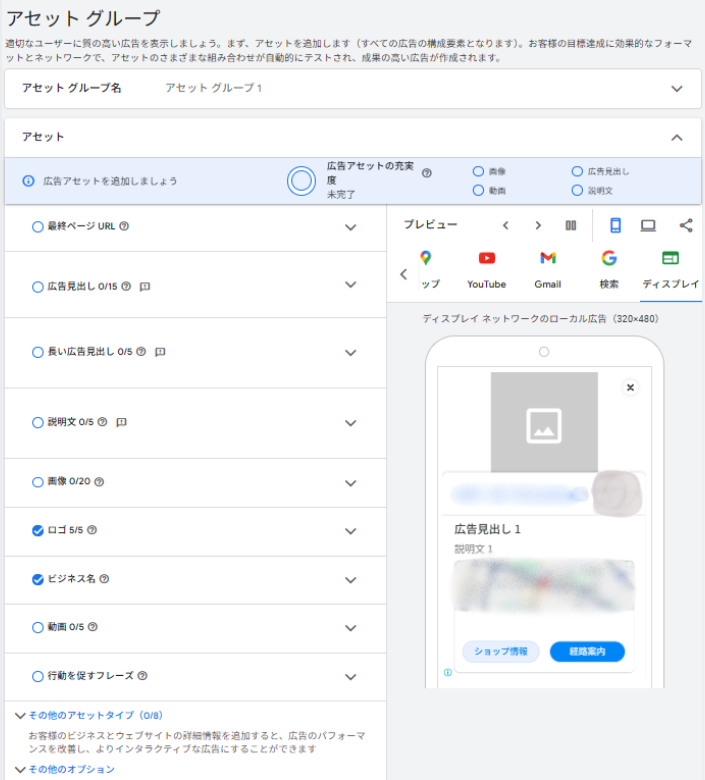Screen dimensions: 705x780
Task: Collapse the アセット panel
Action: pos(677,138)
